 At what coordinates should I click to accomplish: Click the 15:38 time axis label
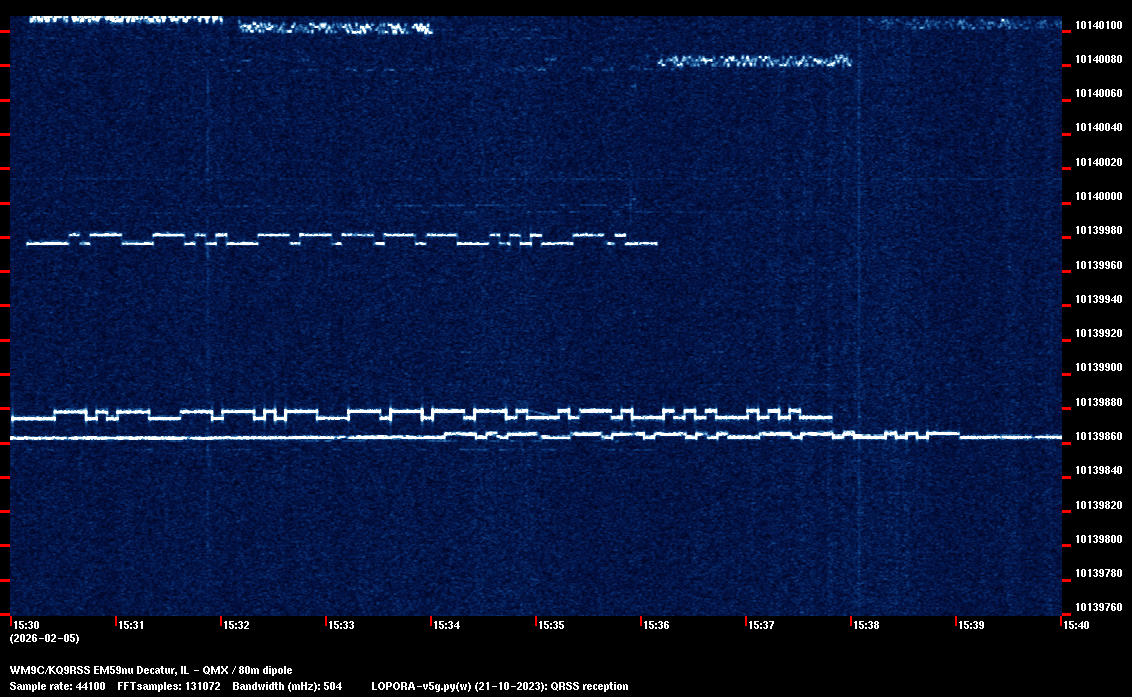click(866, 625)
